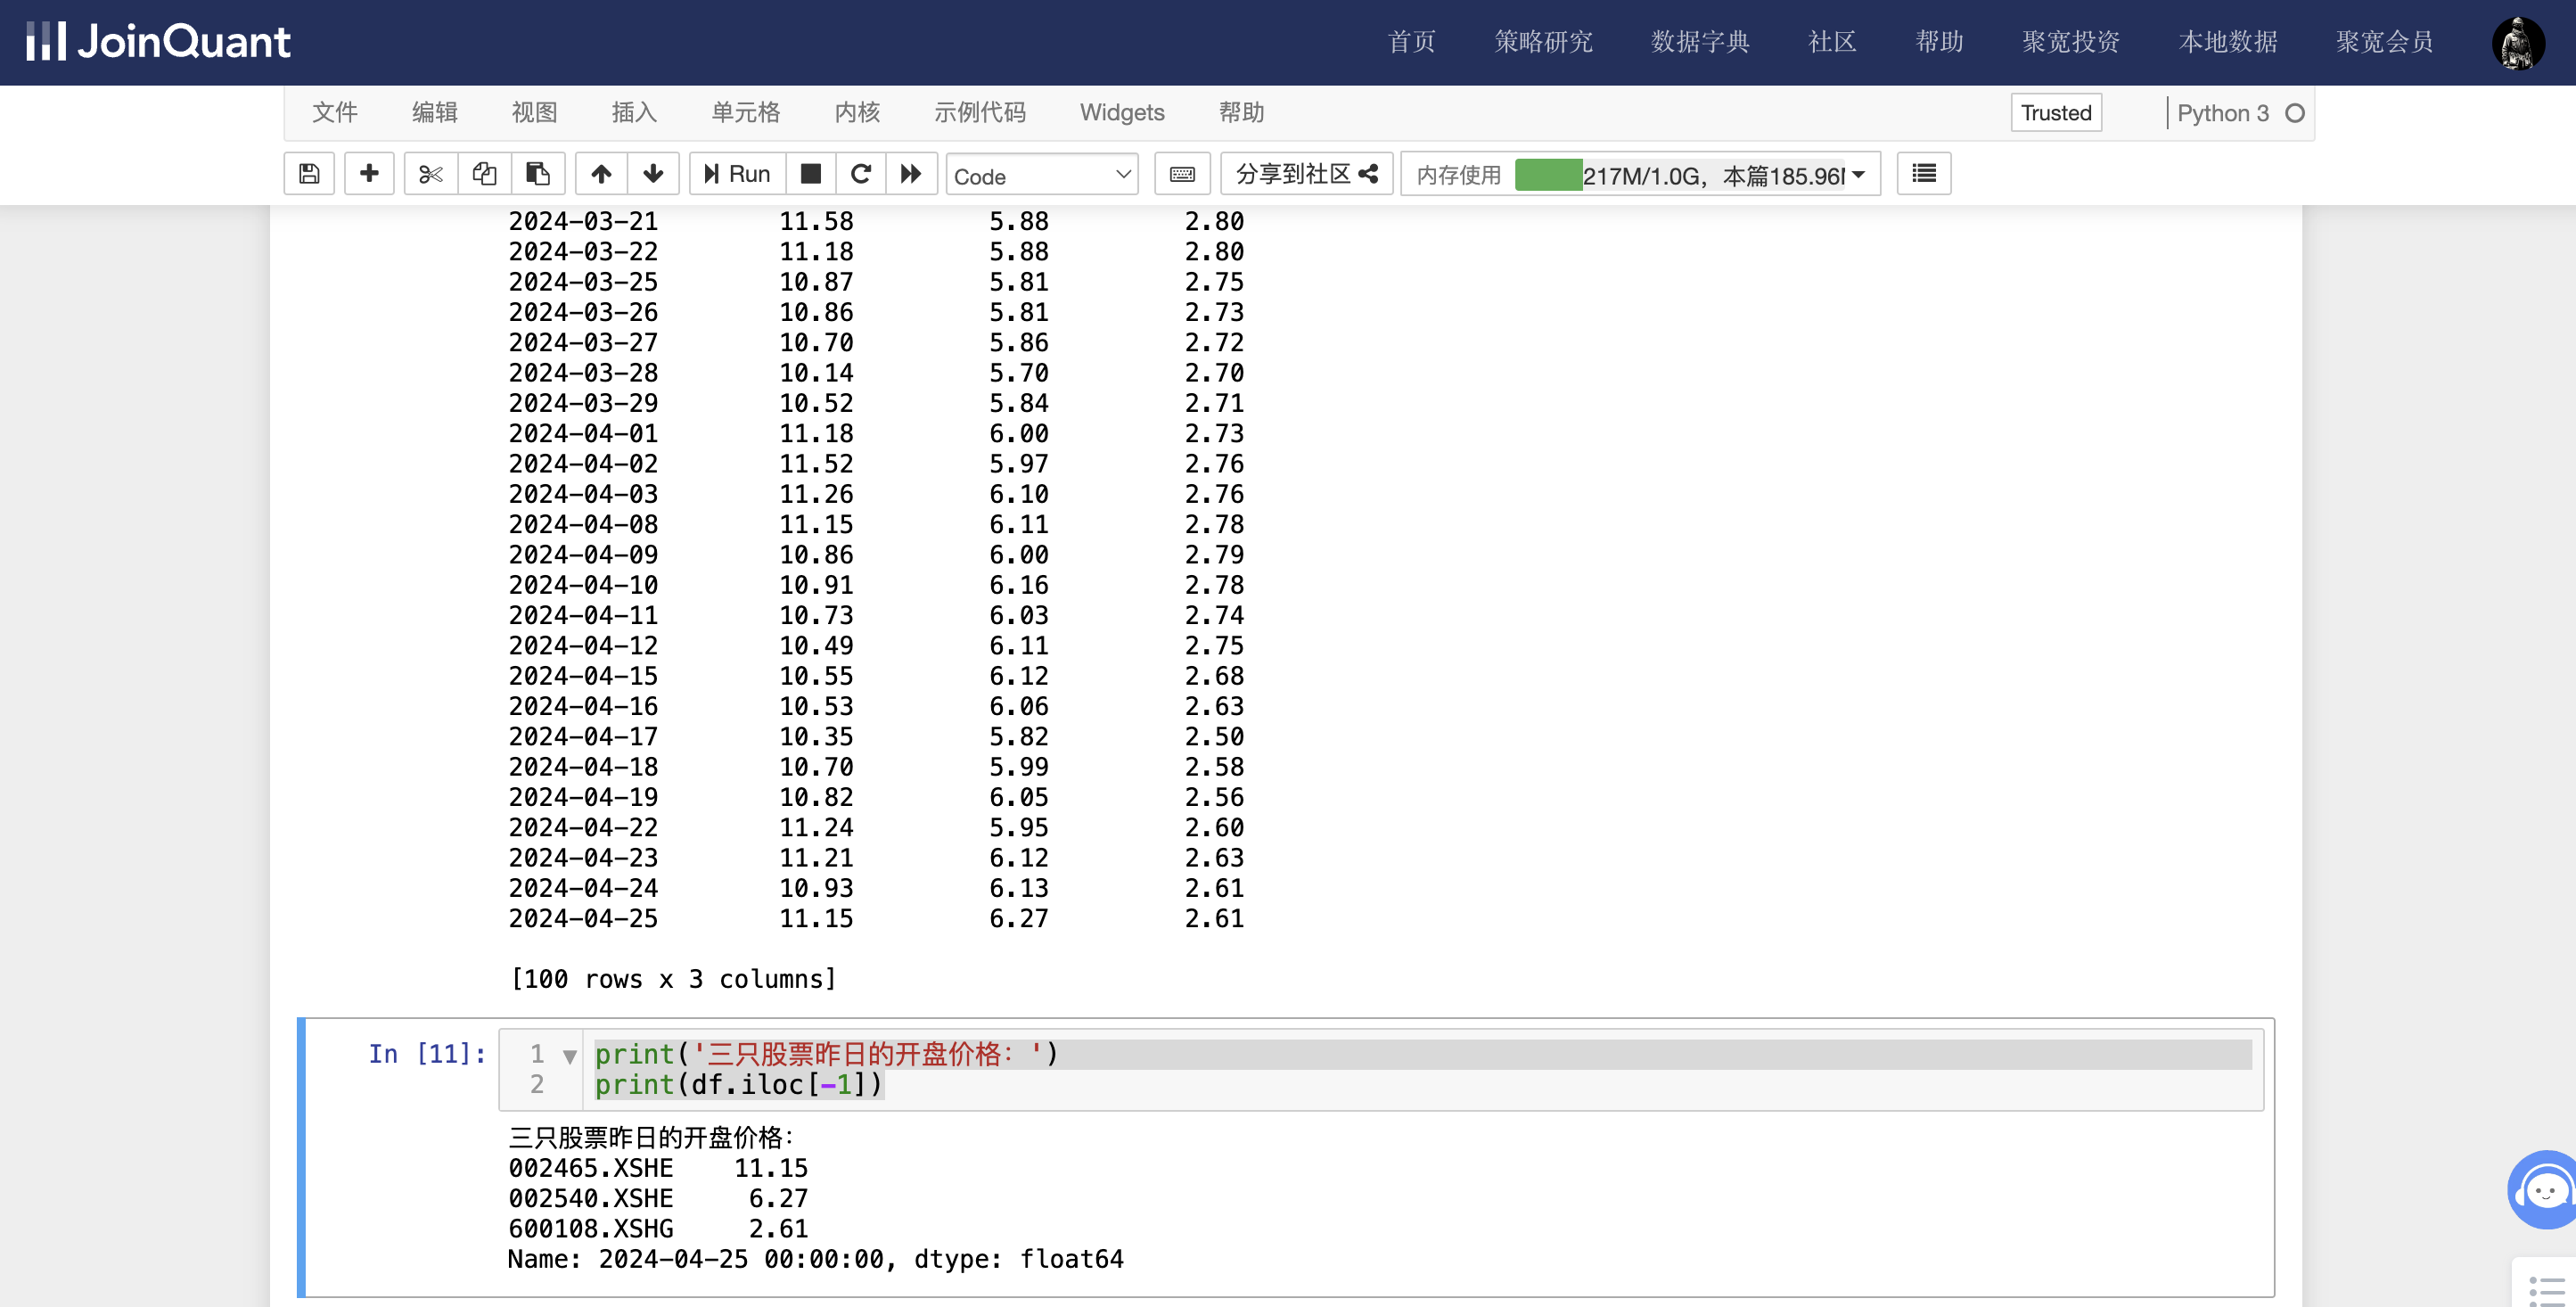Click the save notebook icon

click(x=309, y=174)
